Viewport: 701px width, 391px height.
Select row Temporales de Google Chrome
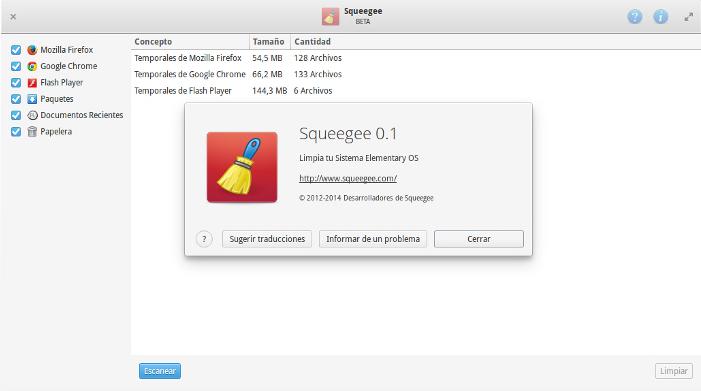(416, 74)
